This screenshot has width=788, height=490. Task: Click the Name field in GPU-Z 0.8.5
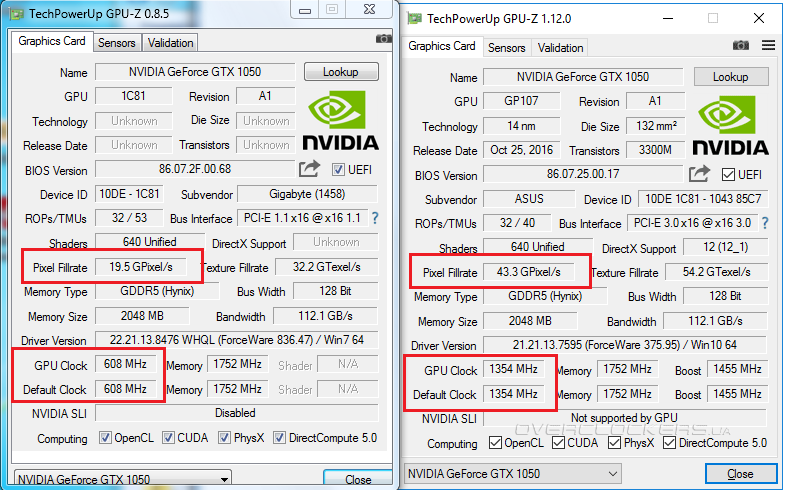click(195, 72)
